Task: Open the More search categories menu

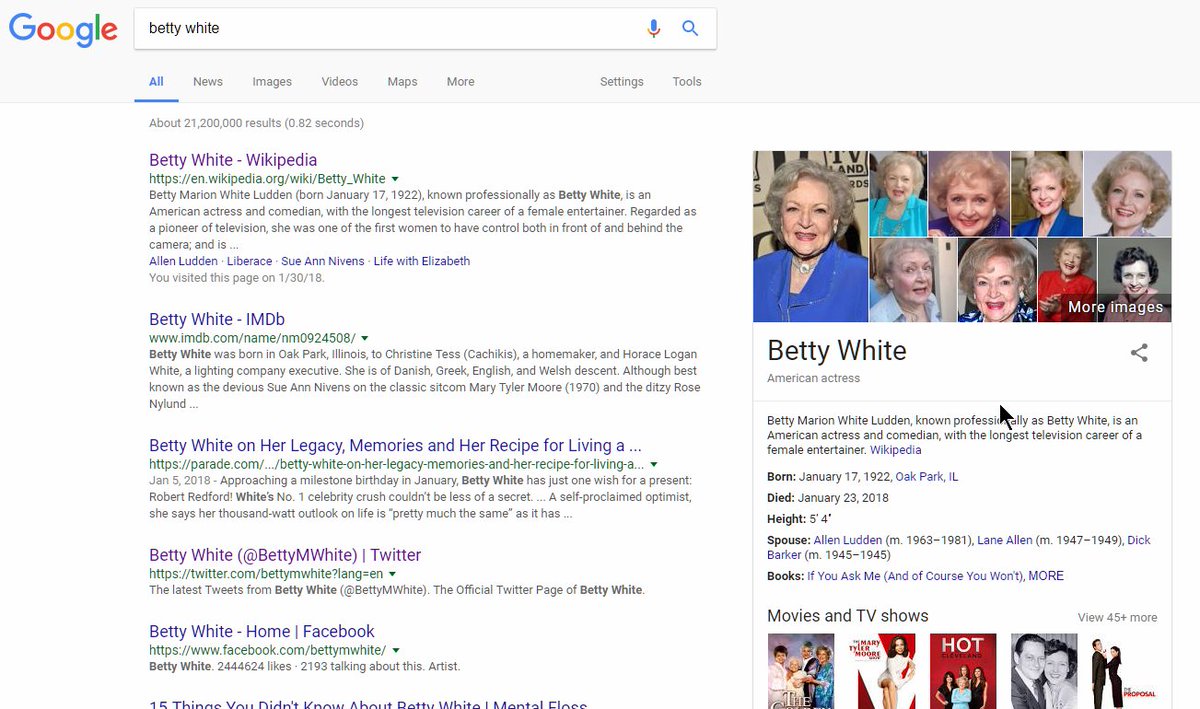Action: click(461, 82)
